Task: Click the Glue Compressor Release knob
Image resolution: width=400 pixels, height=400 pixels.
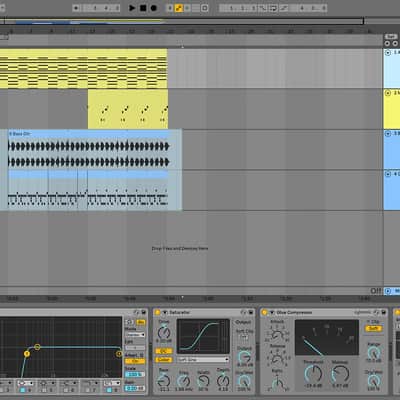Action: [x=277, y=359]
